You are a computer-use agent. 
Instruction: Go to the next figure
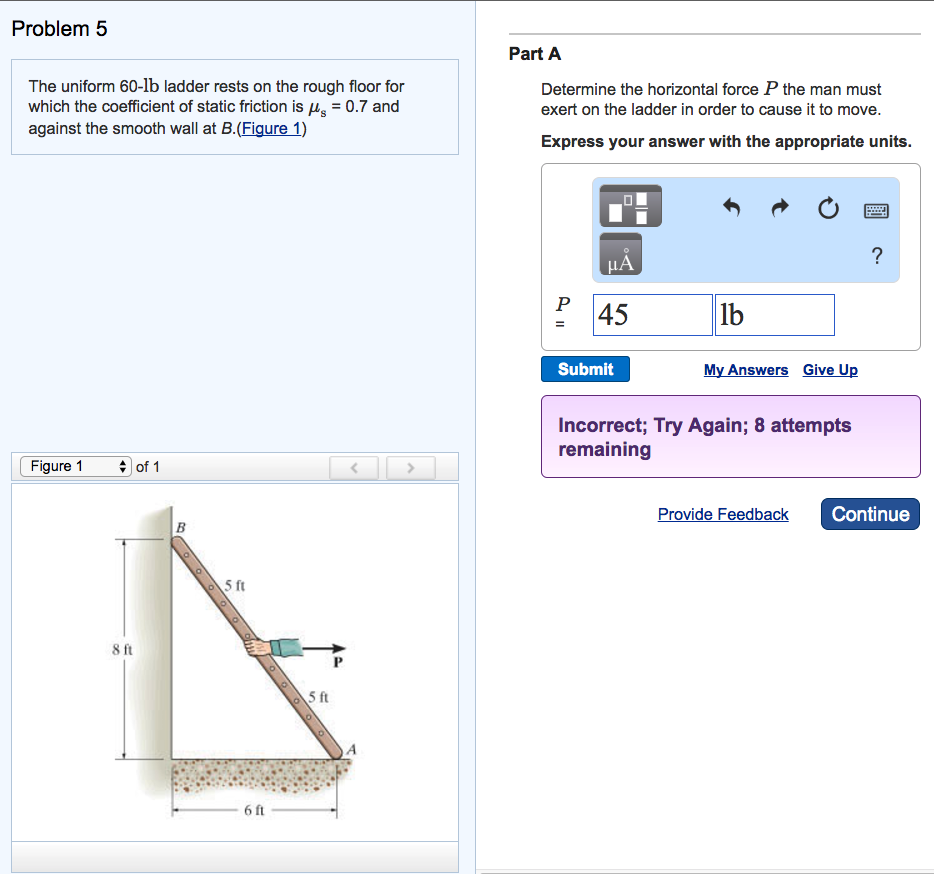pyautogui.click(x=409, y=467)
